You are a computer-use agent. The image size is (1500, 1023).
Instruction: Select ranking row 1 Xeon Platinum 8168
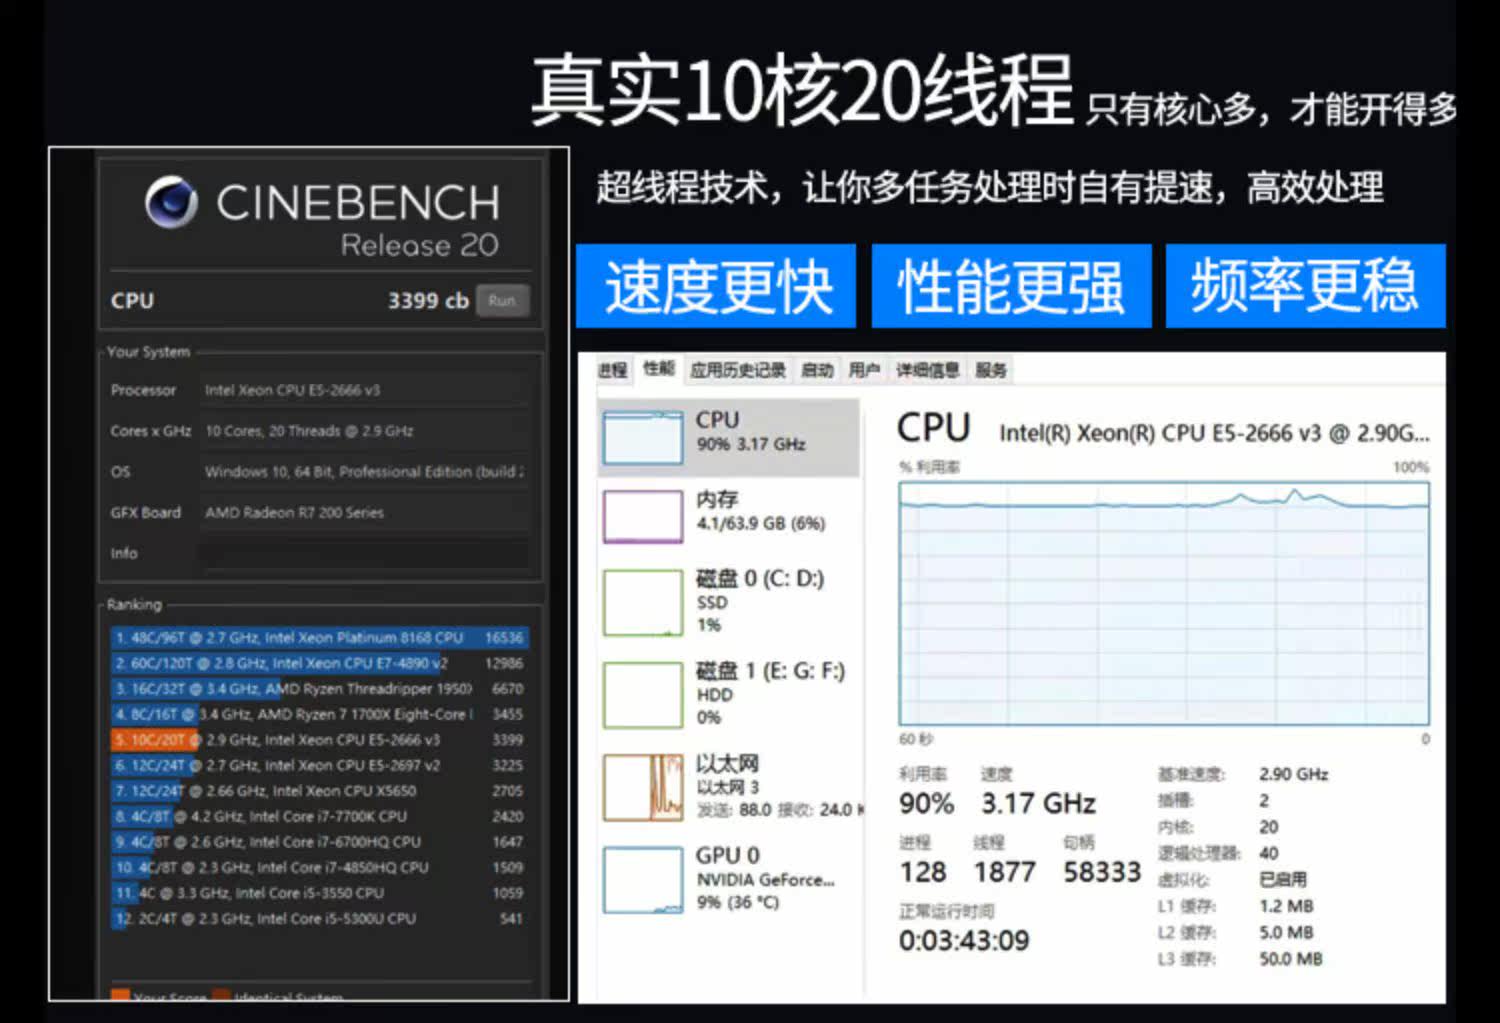click(319, 637)
